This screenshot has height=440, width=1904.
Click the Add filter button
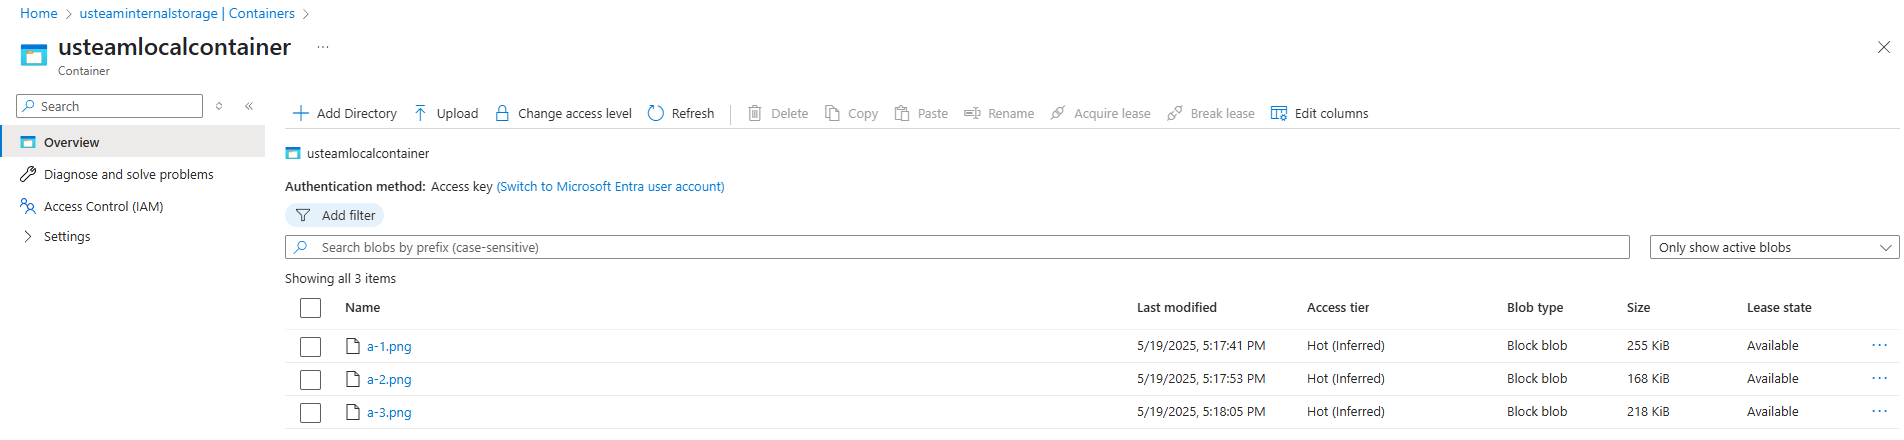[x=335, y=215]
